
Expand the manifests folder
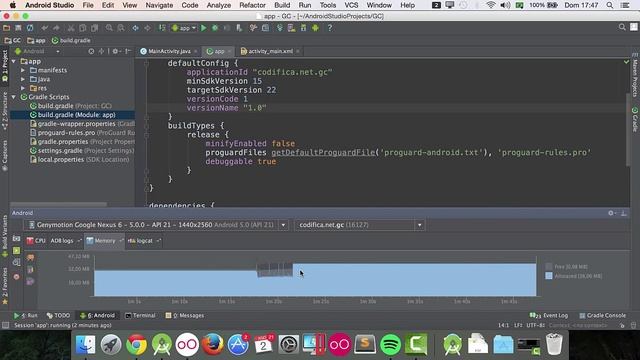pos(23,70)
